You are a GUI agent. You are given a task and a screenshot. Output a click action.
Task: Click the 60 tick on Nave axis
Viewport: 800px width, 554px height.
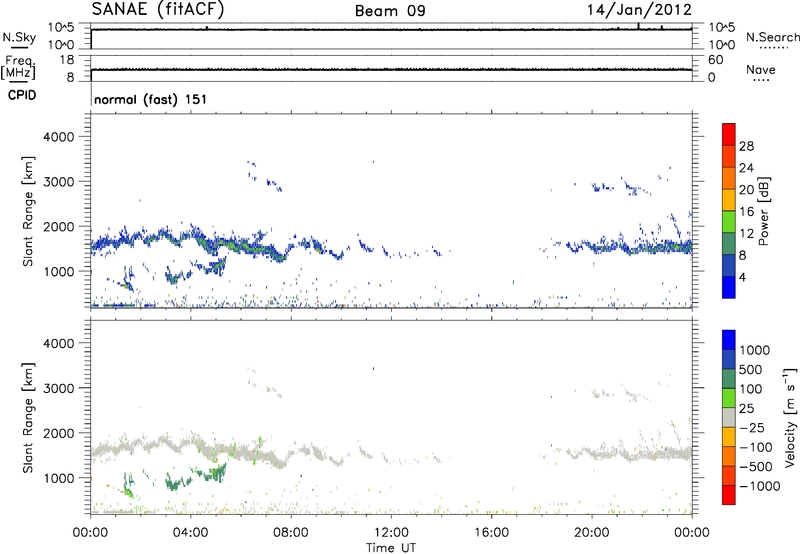[x=715, y=60]
